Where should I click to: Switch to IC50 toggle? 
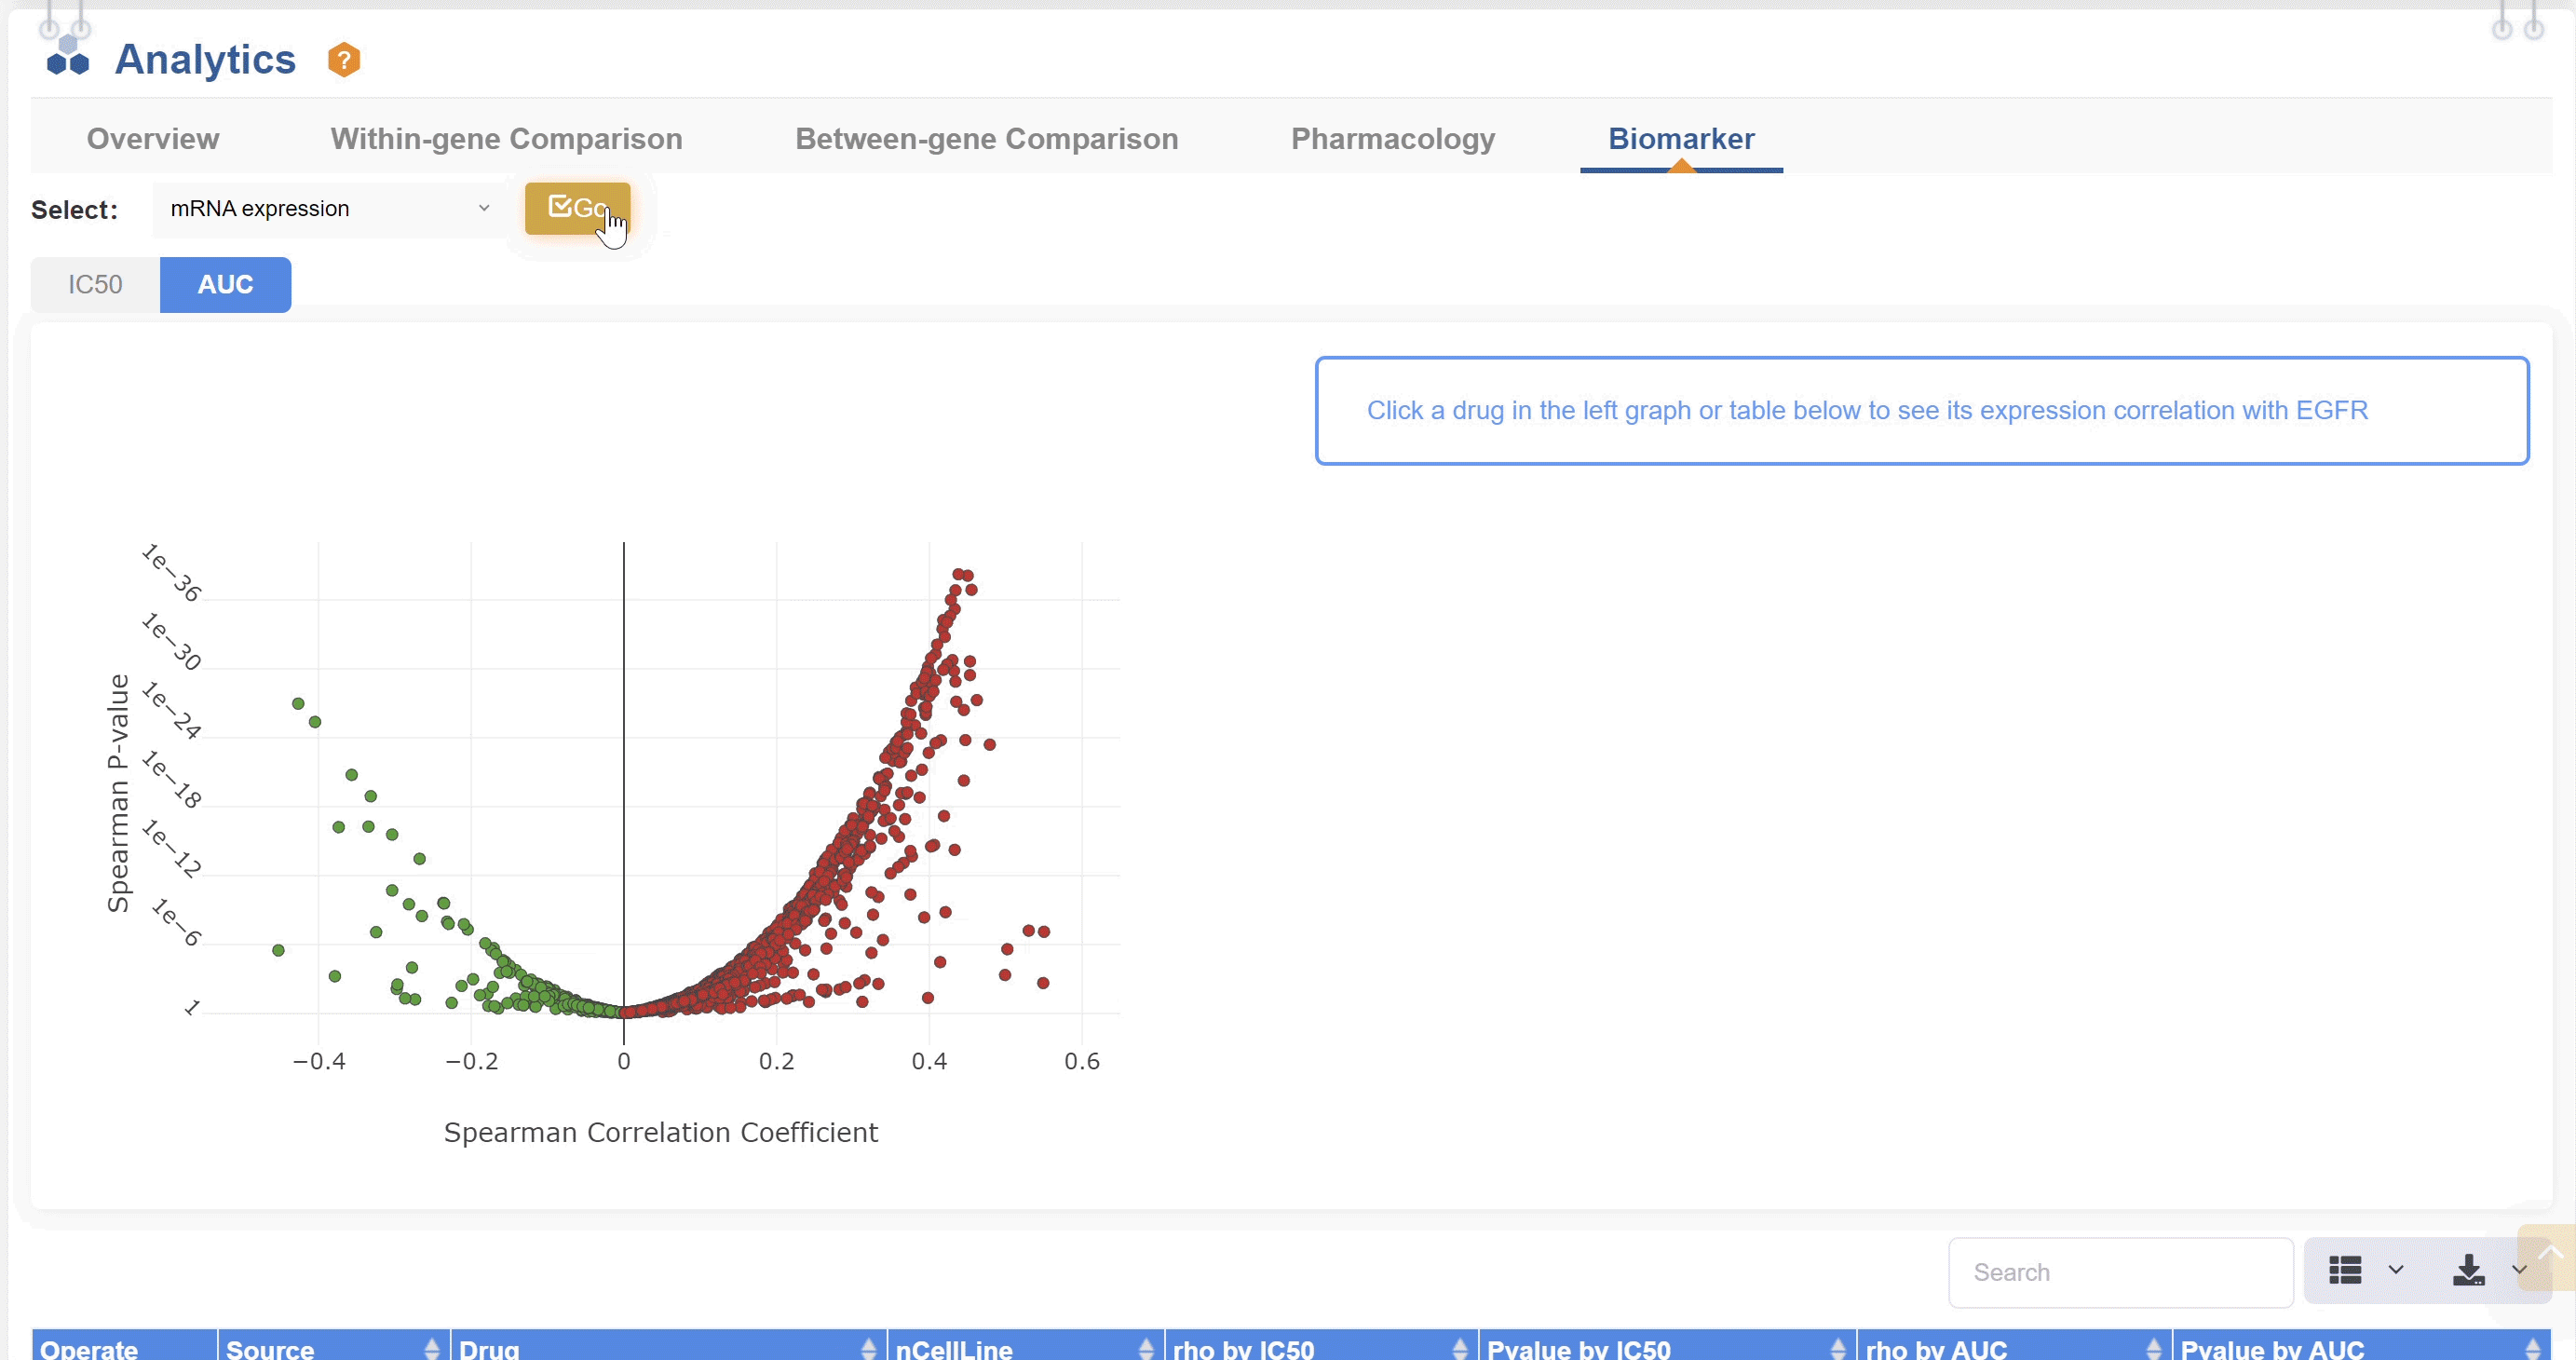95,285
